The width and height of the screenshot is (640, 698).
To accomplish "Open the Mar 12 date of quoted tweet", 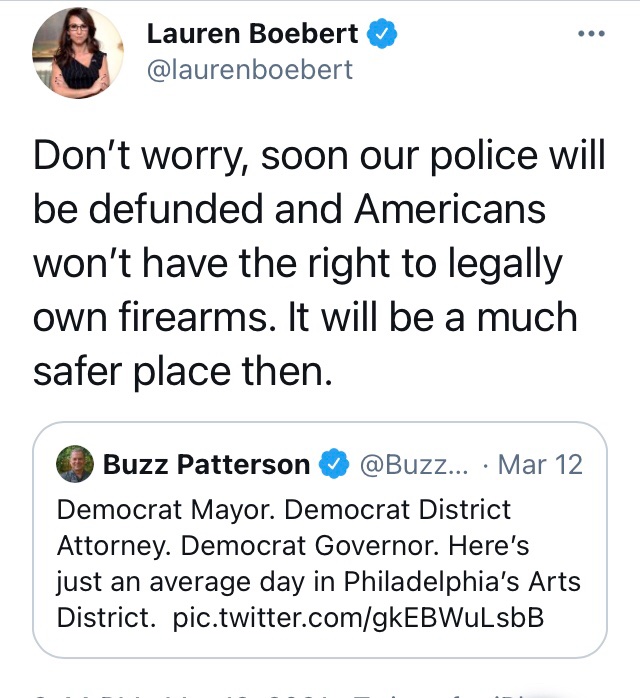I will 540,465.
